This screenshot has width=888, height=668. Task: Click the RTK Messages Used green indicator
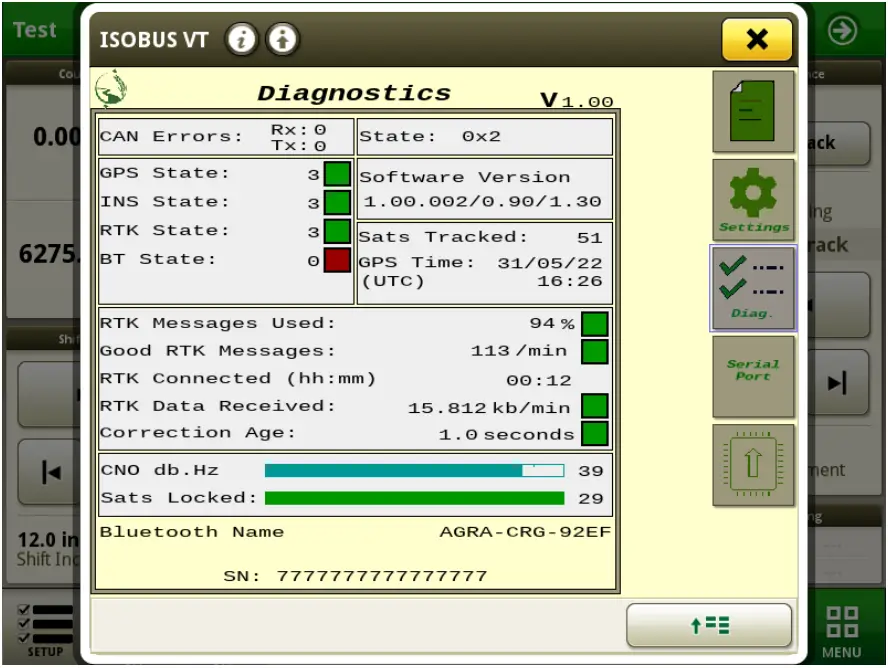pos(595,324)
